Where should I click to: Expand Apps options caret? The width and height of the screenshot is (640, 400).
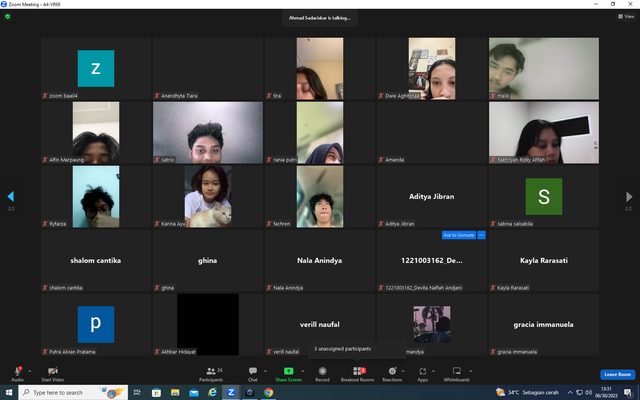[433, 371]
